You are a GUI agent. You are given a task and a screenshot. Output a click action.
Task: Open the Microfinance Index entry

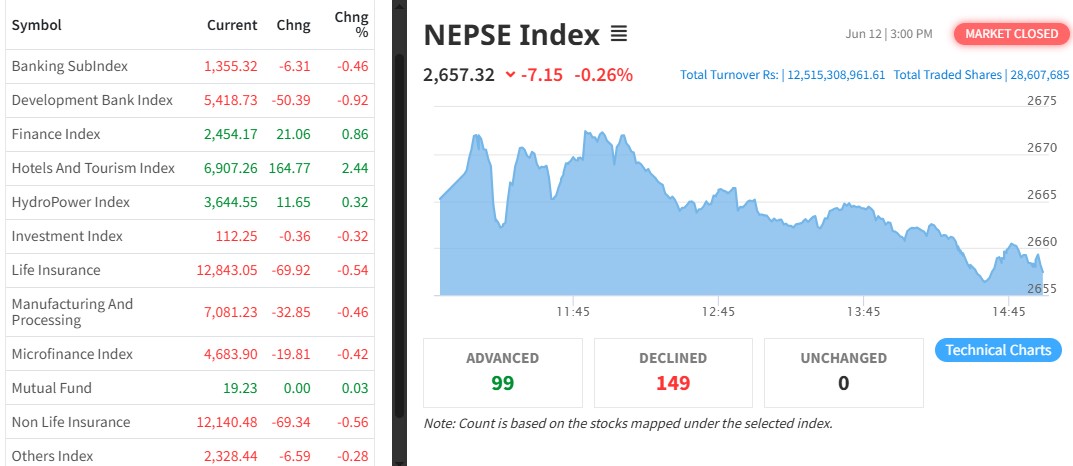(x=72, y=354)
